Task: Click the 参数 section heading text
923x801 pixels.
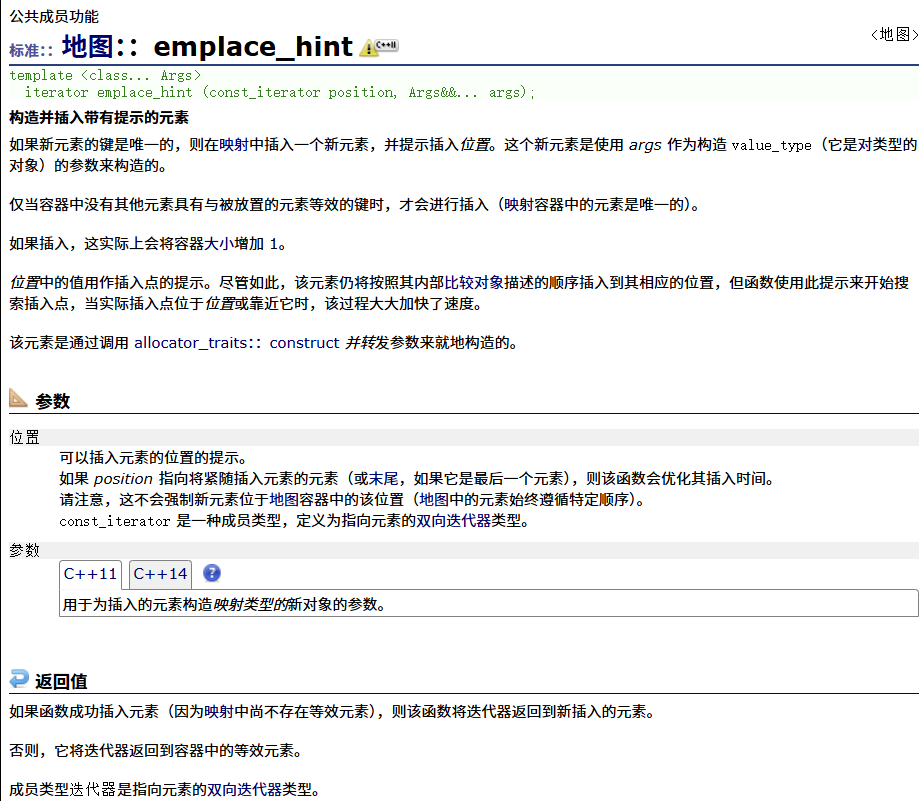Action: [52, 401]
